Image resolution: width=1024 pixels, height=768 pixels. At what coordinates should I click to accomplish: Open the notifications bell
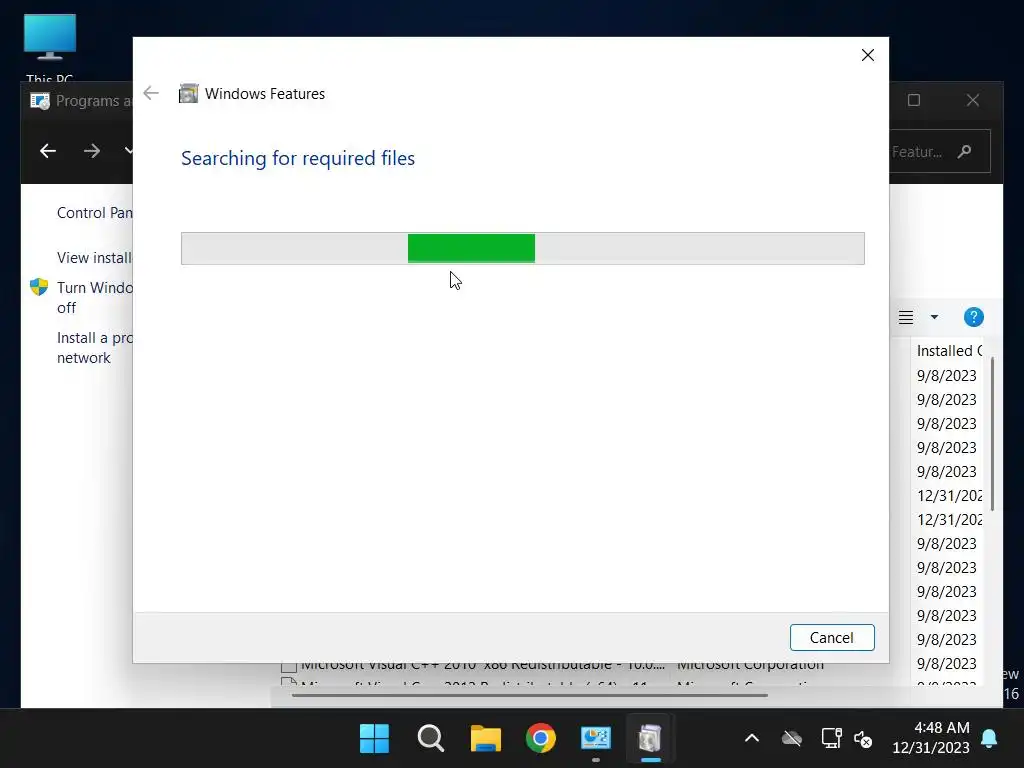(x=989, y=739)
